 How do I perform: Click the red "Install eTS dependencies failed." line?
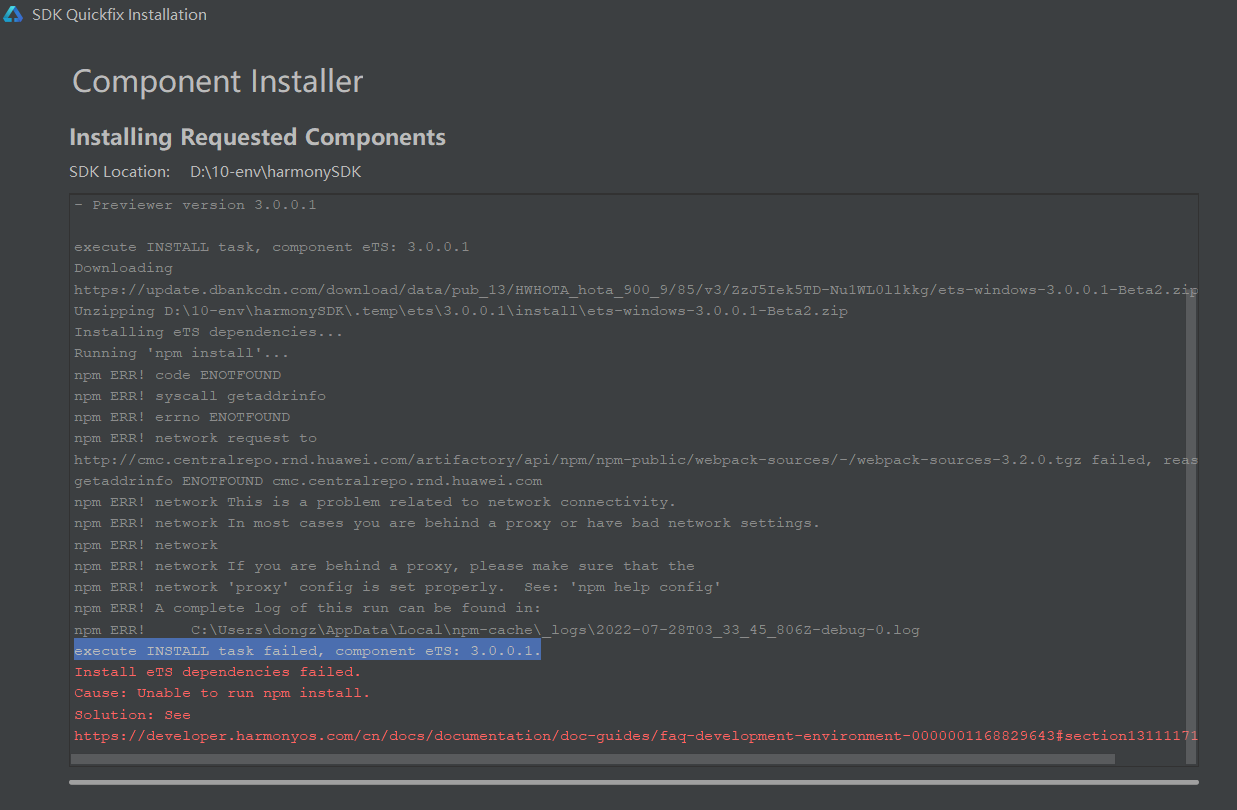218,672
